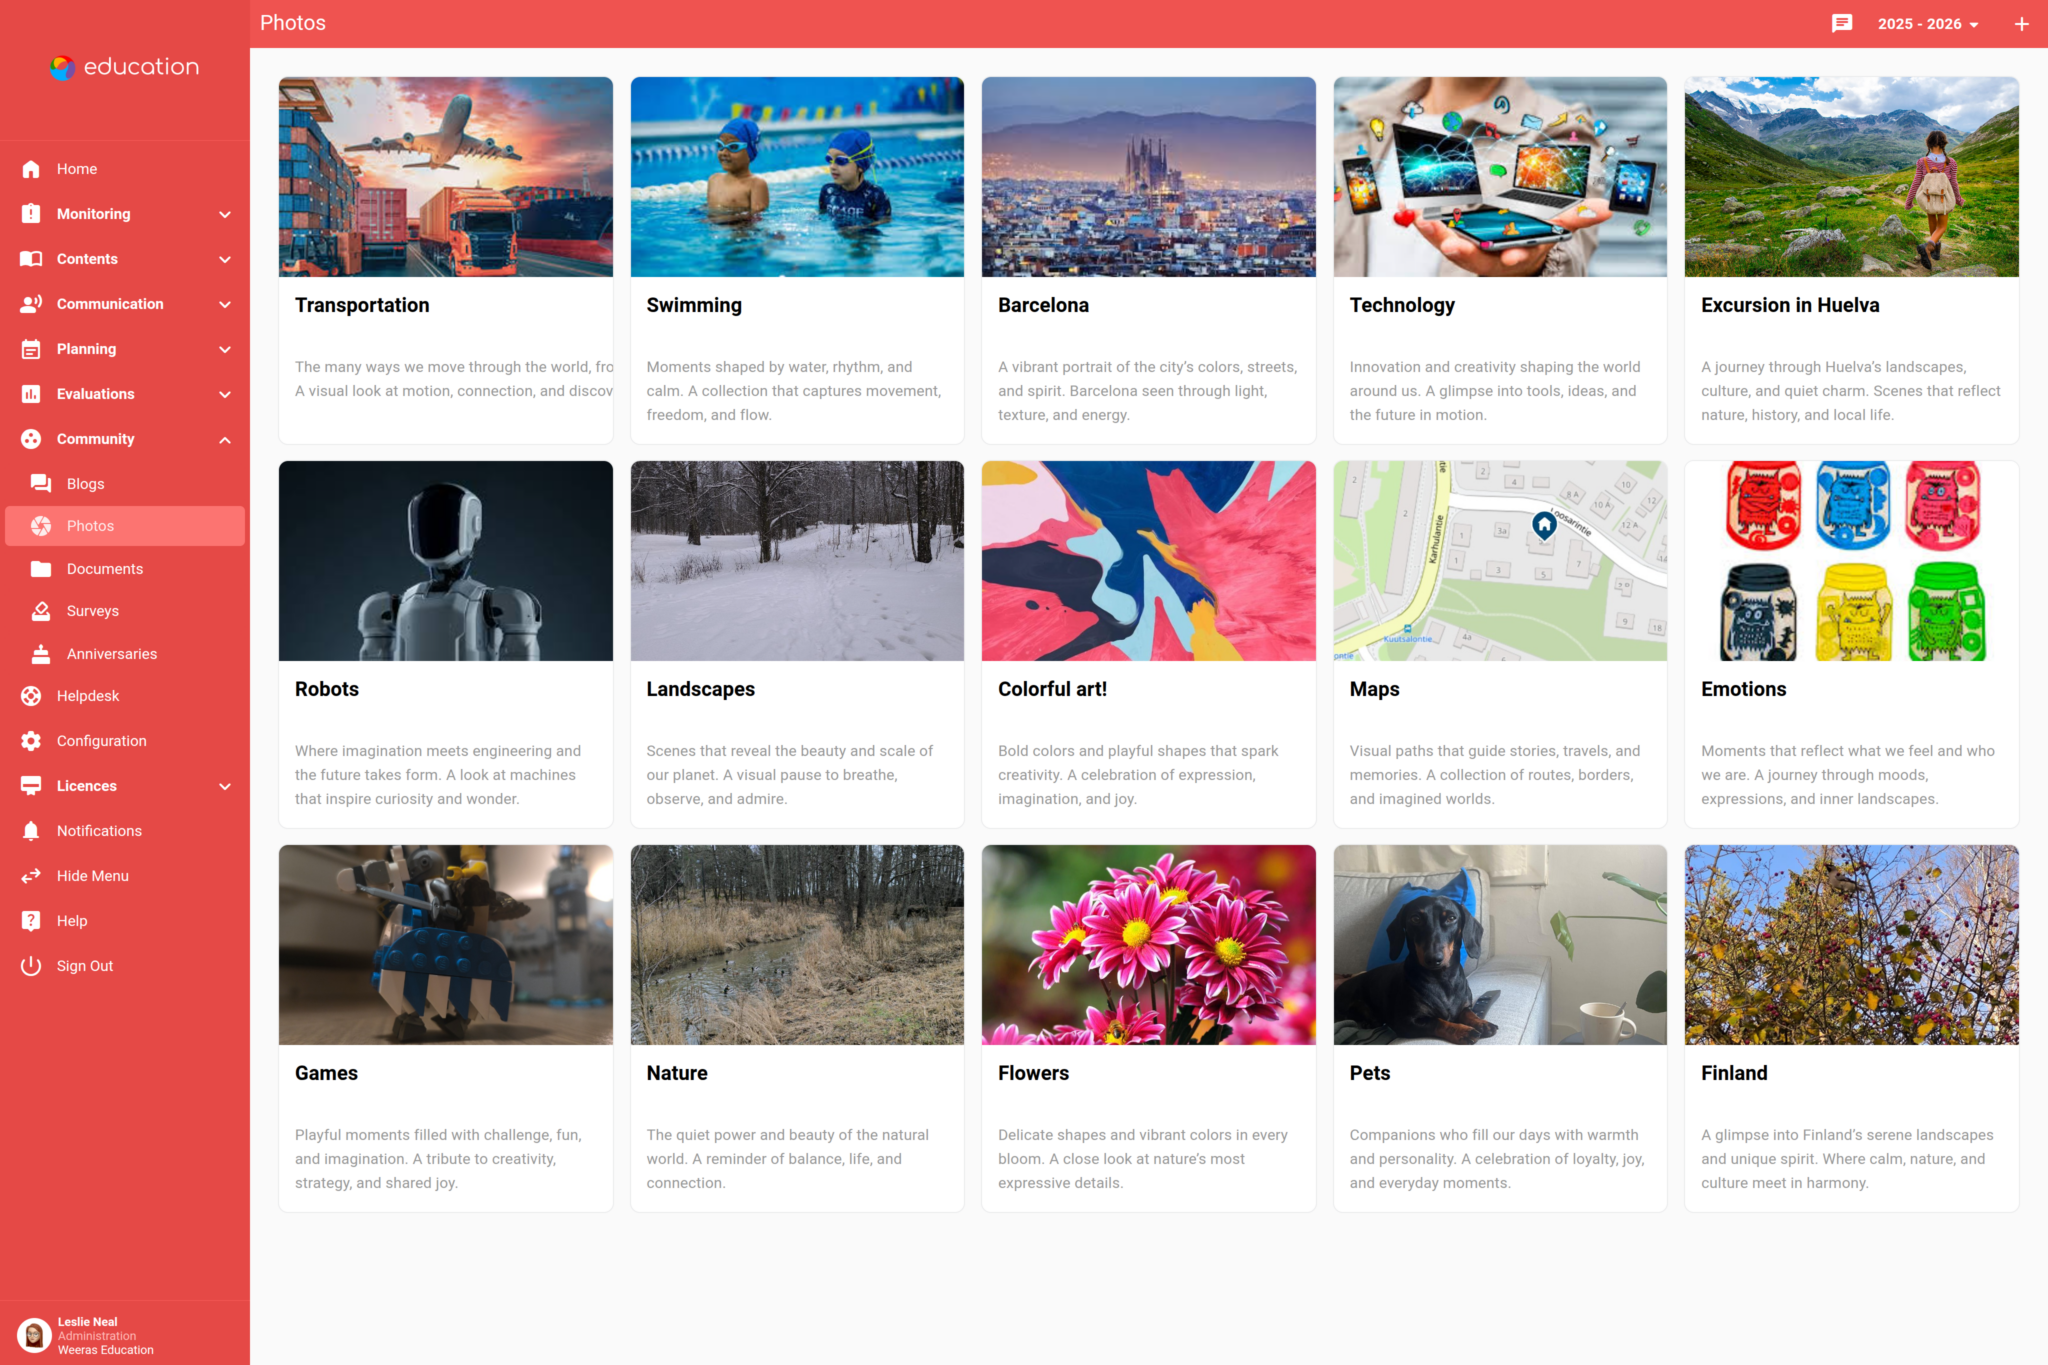Collapse the Community section
Image resolution: width=2048 pixels, height=1365 pixels.
pyautogui.click(x=225, y=438)
